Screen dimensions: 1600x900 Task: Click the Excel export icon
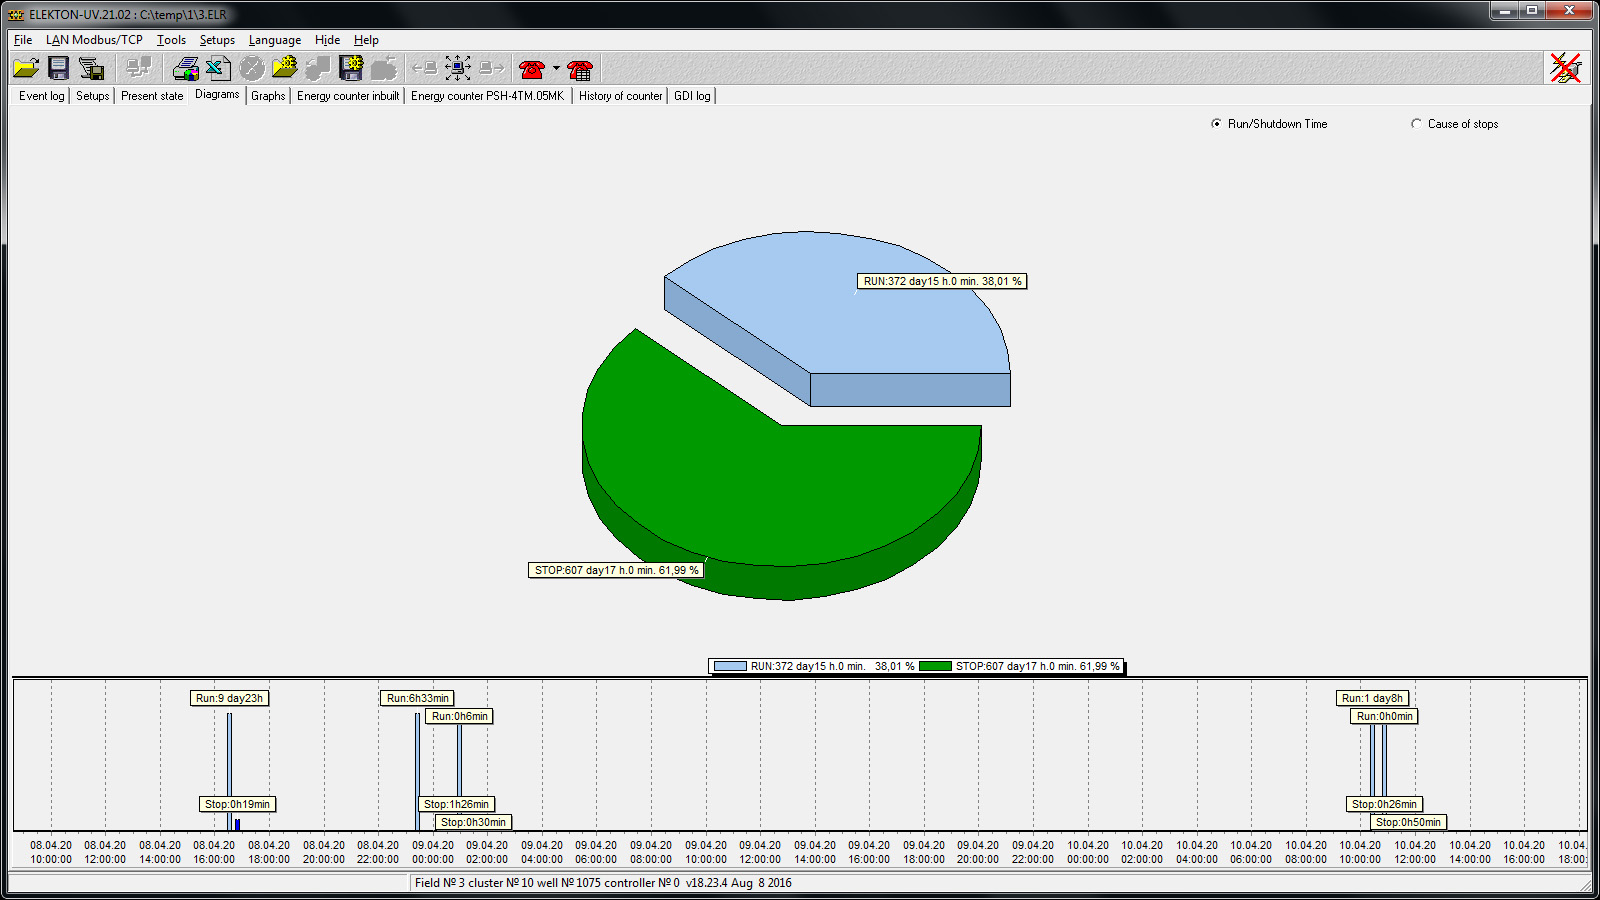(218, 68)
